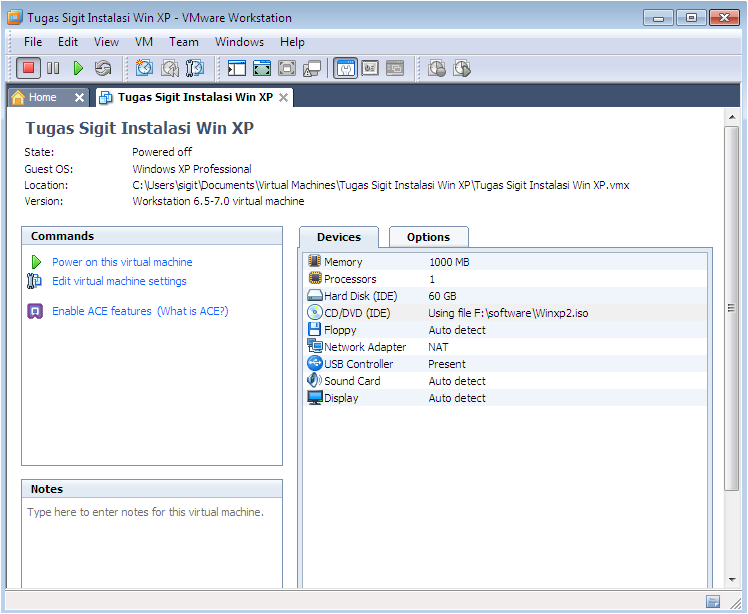Click the Suspend (pause) toolbar icon

click(x=53, y=68)
